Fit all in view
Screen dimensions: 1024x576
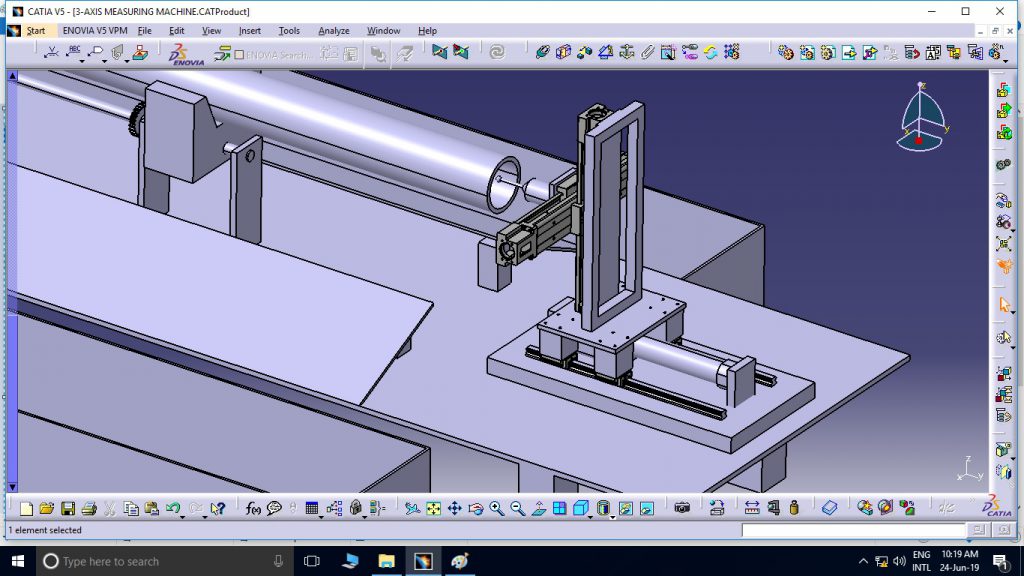pos(433,508)
